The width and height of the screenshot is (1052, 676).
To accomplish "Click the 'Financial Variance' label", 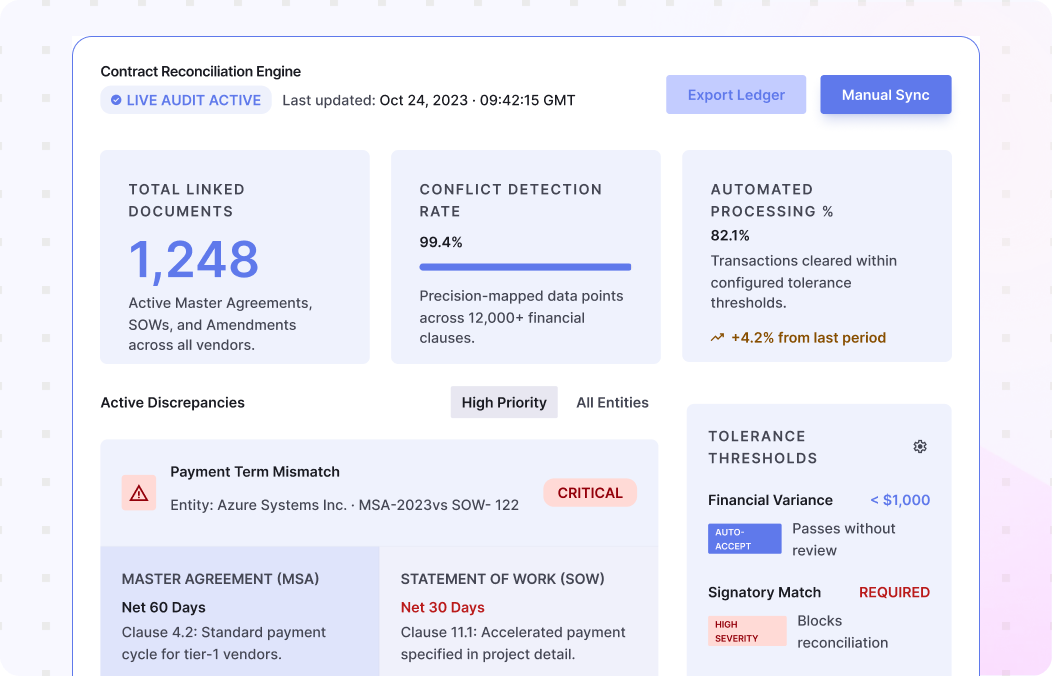I will point(770,500).
